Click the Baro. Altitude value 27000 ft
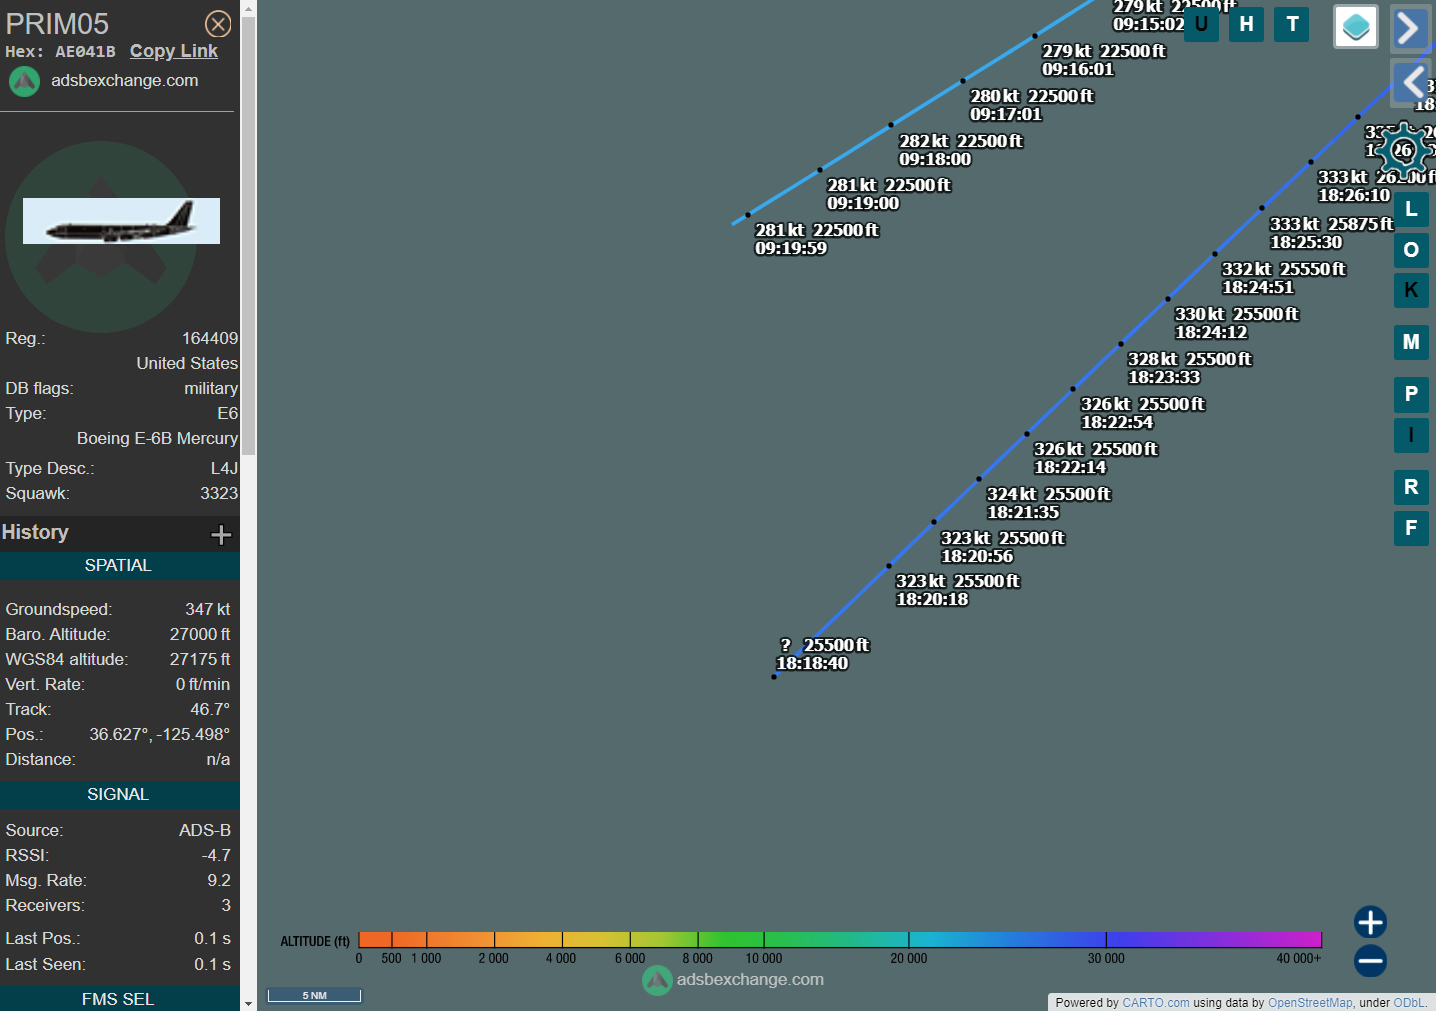 200,635
